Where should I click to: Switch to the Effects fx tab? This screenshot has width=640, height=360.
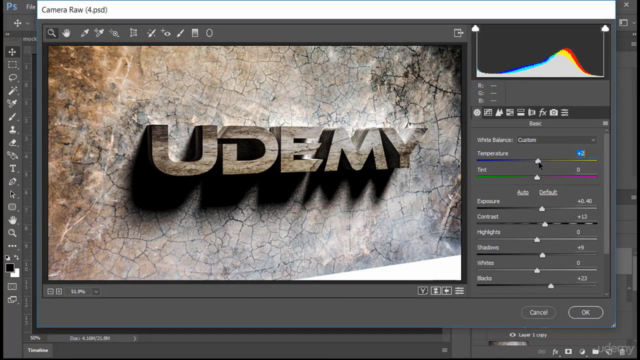point(542,113)
